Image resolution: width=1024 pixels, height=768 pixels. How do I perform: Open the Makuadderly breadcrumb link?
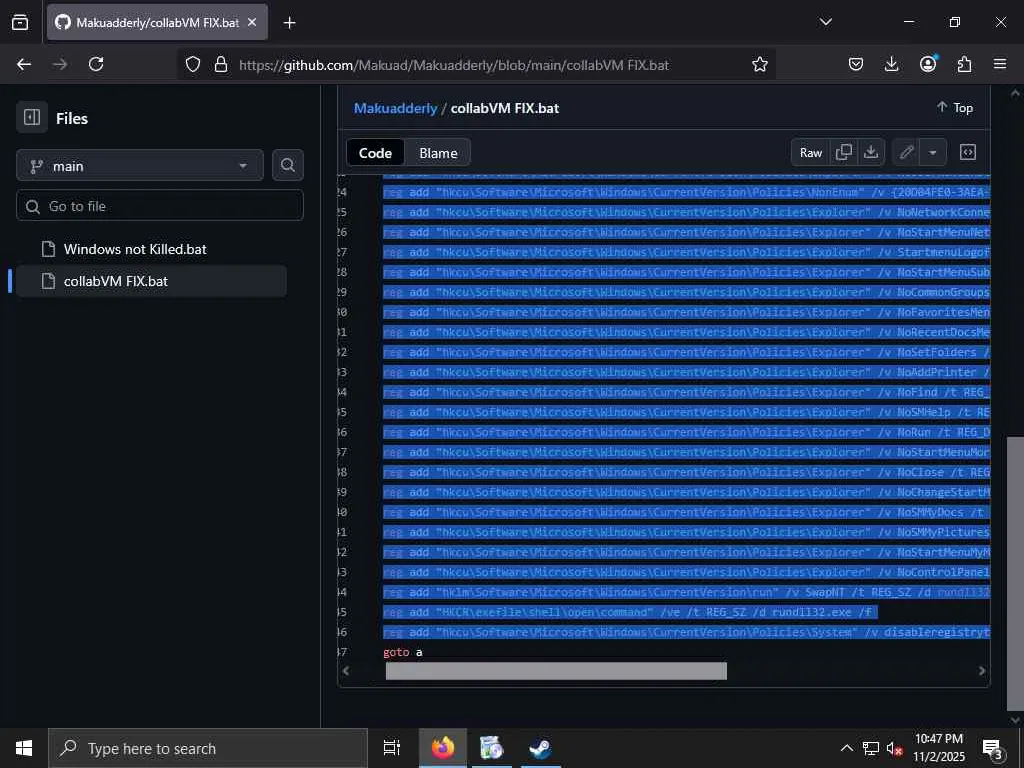[x=395, y=108]
